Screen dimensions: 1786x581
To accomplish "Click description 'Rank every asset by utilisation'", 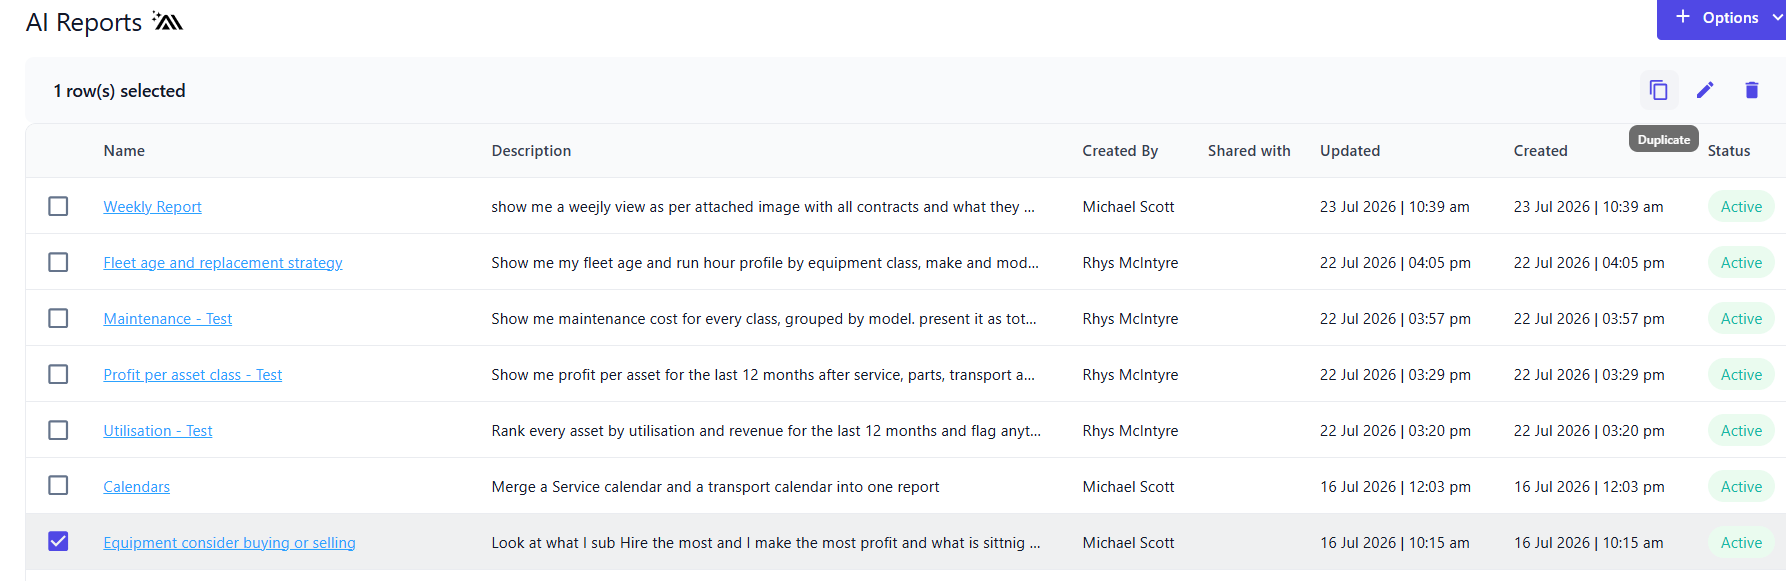I will tap(766, 431).
